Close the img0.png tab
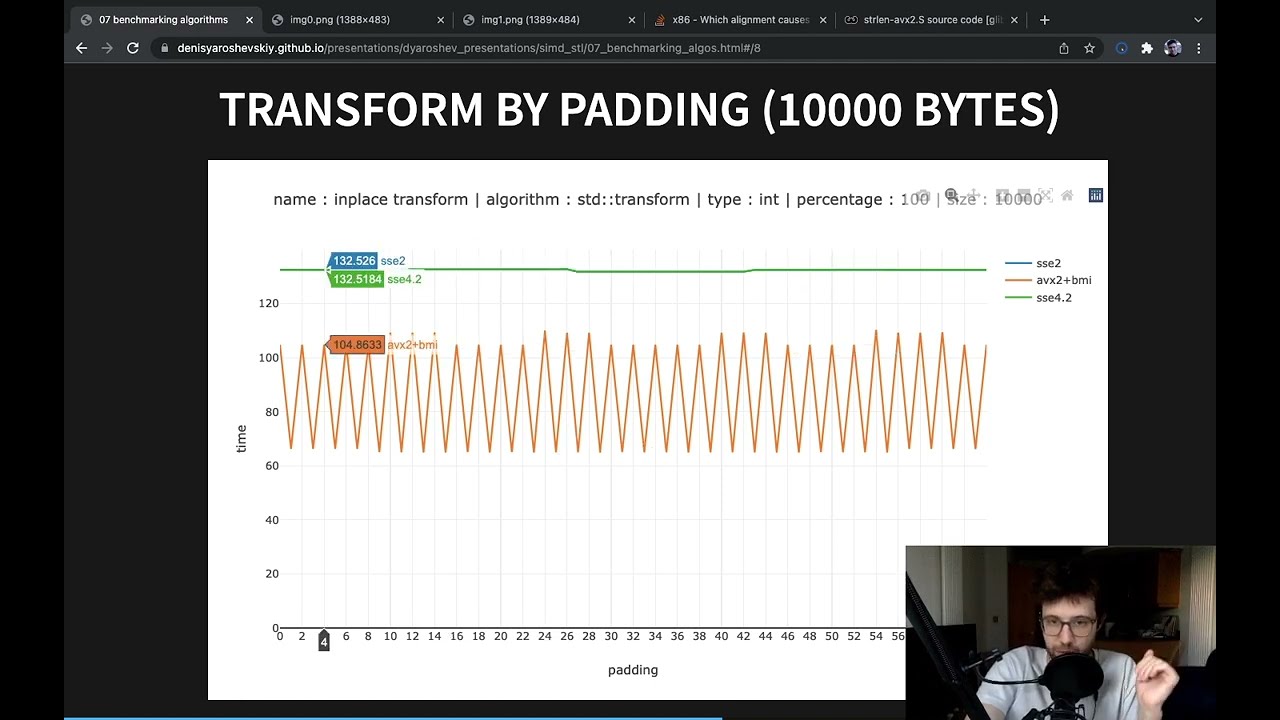Image resolution: width=1280 pixels, height=720 pixels. point(441,20)
